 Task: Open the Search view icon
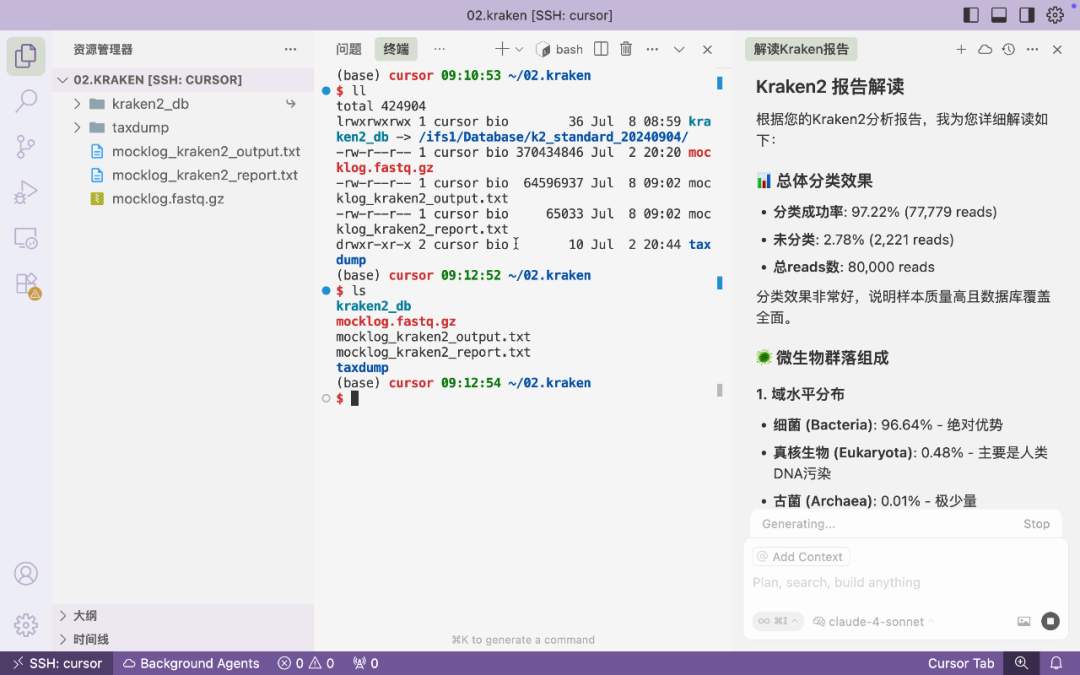[25, 101]
